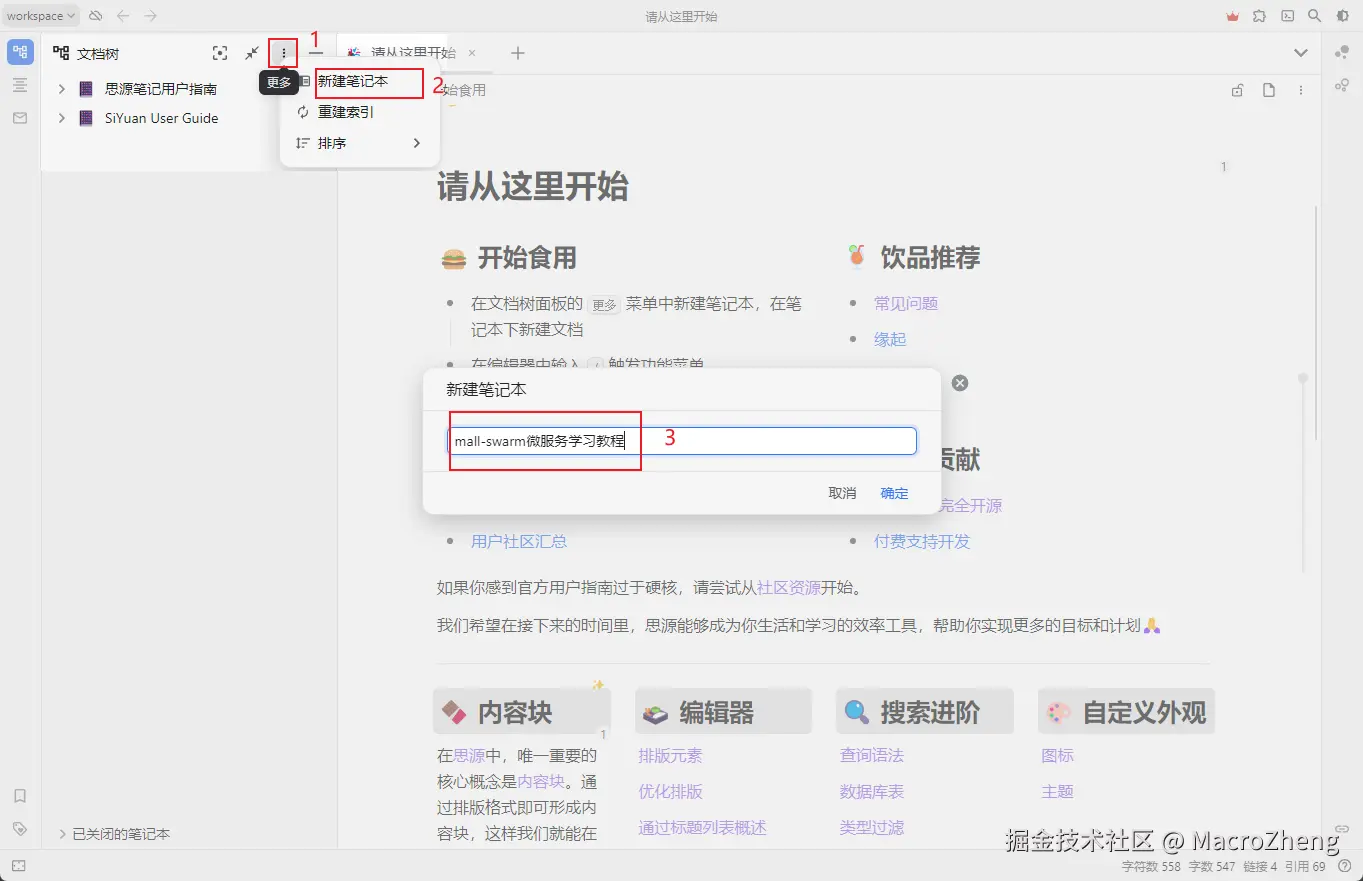Open the tags panel in left dock
Viewport: 1363px width, 881px height.
(20, 829)
